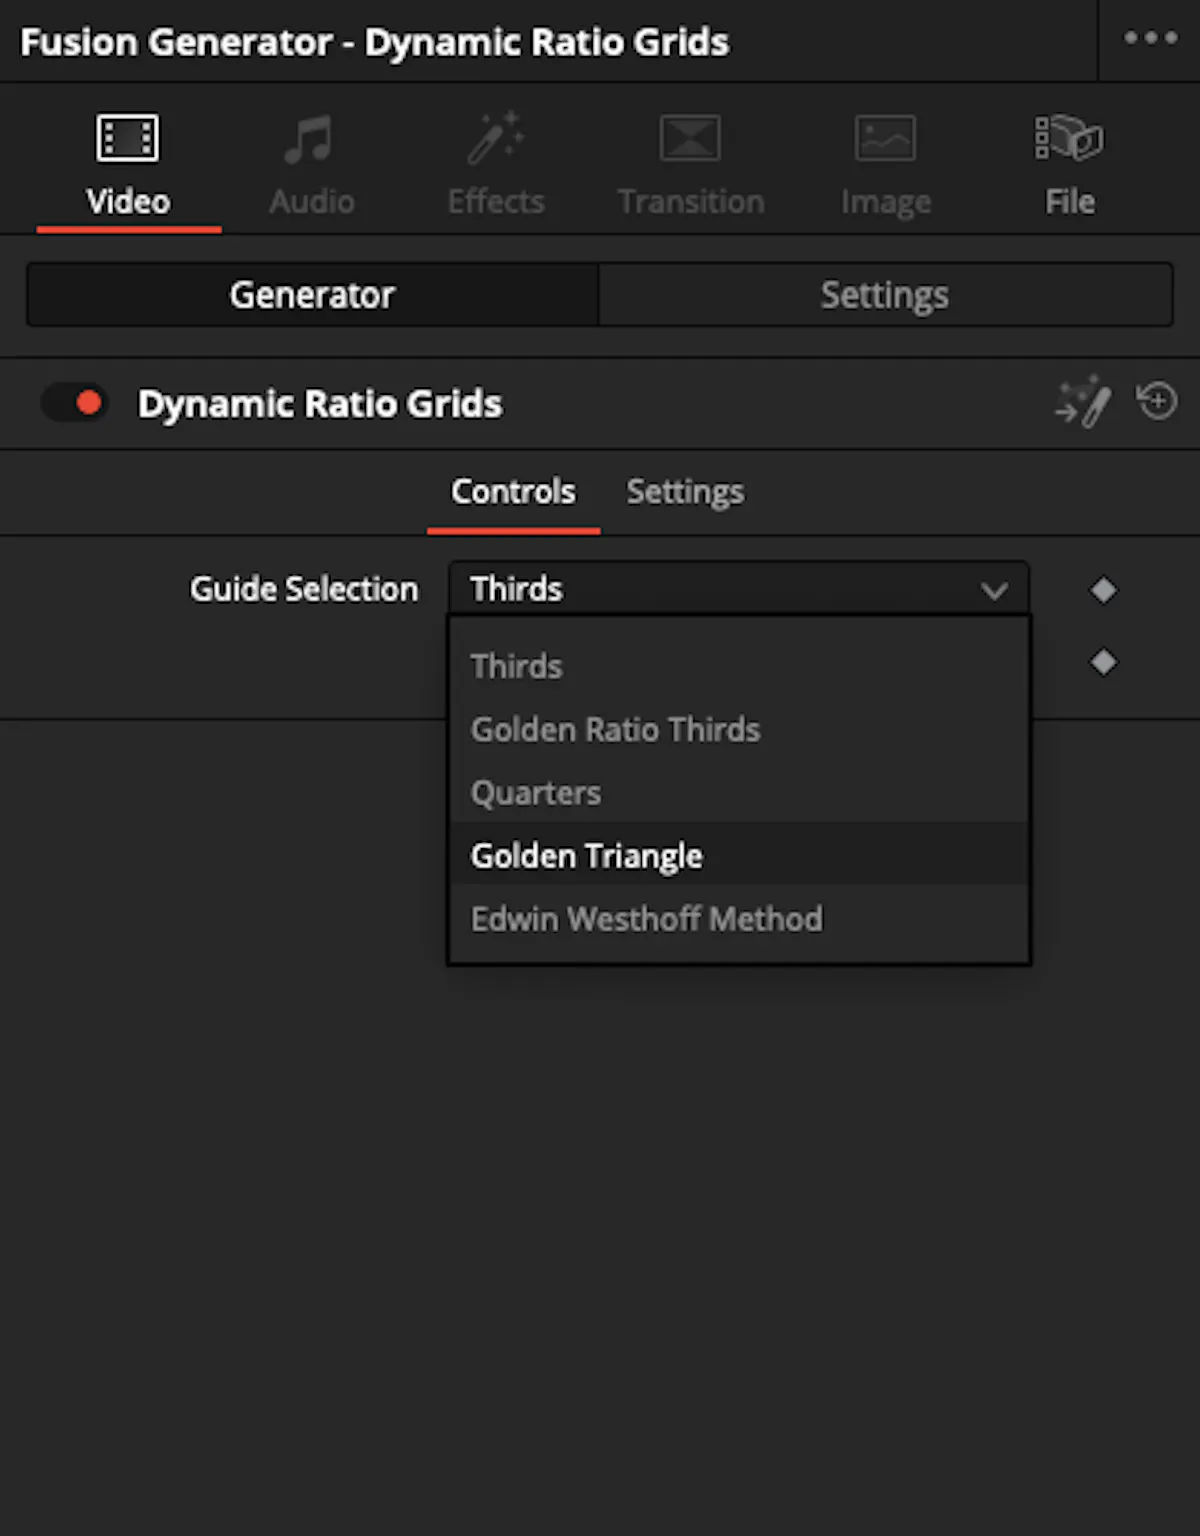This screenshot has width=1200, height=1536.
Task: Select Edwin Westhoff Method option
Action: point(739,918)
